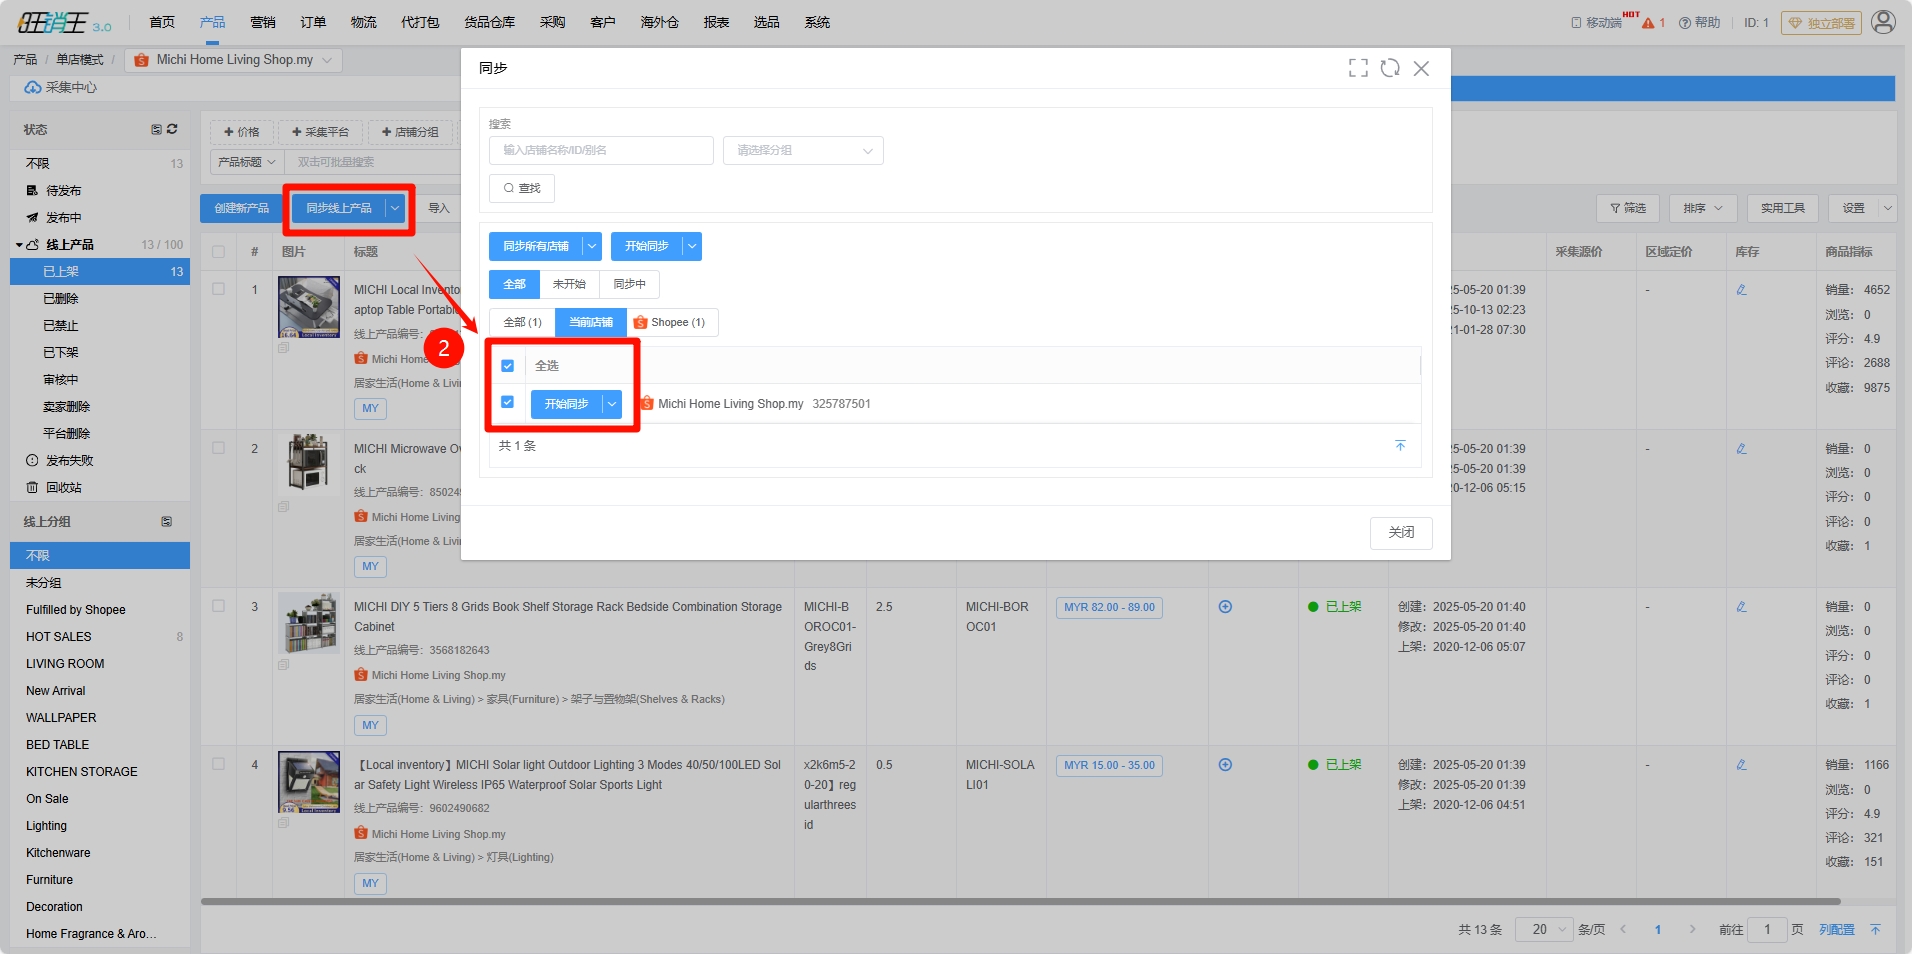Click the refresh icon in sync dialog header
Viewport: 1912px width, 954px height.
1390,68
